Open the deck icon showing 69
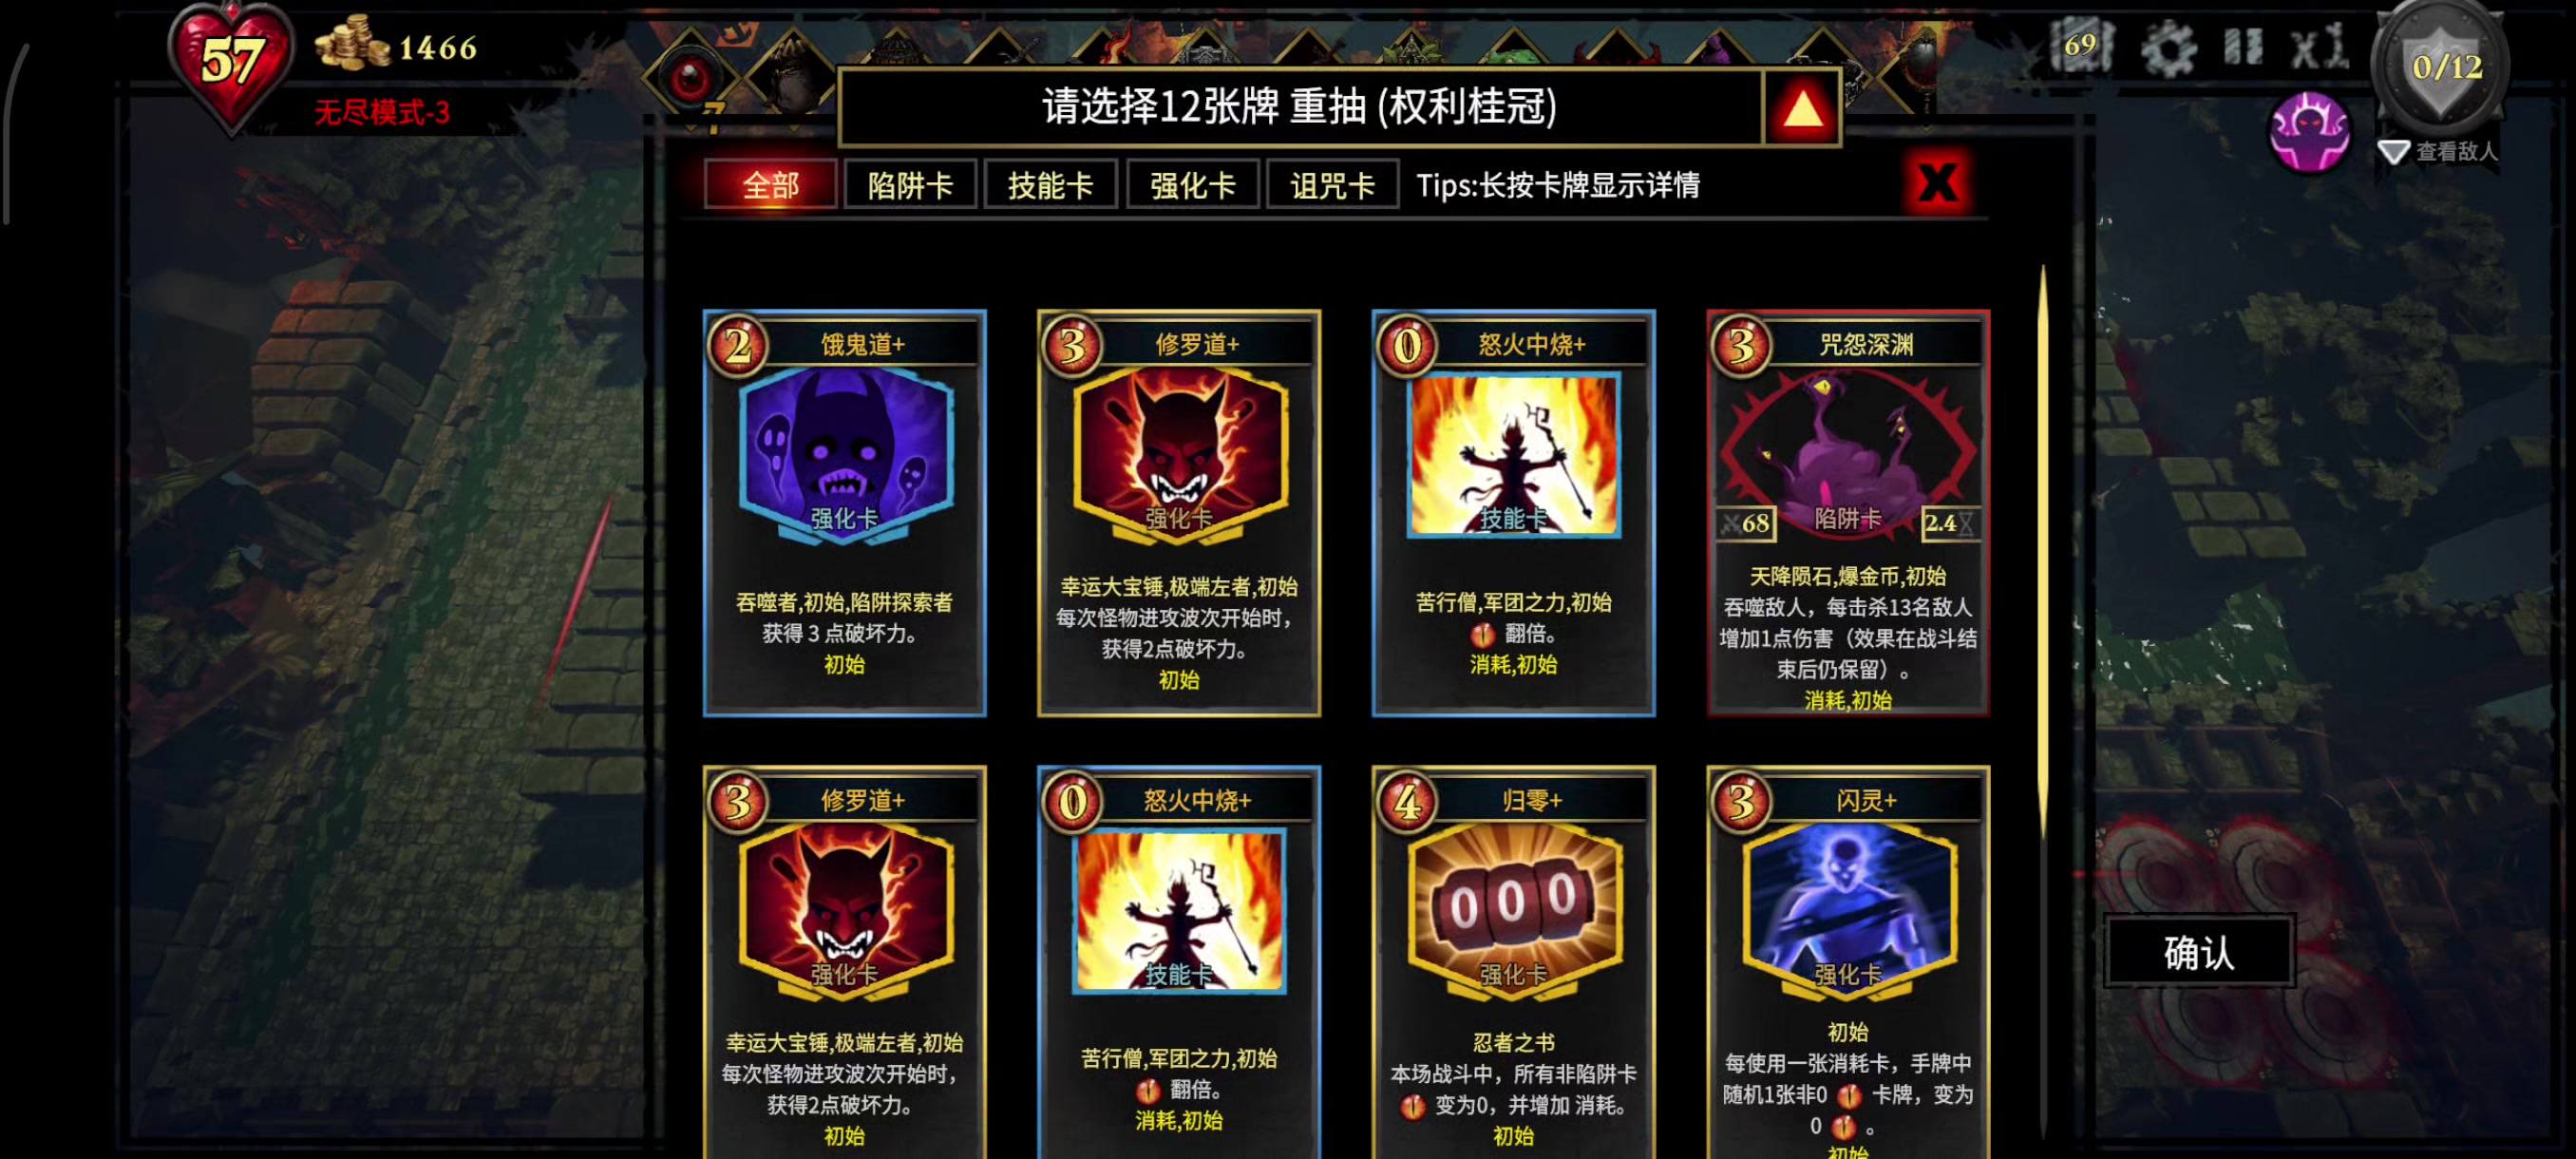The image size is (2576, 1159). (2082, 45)
